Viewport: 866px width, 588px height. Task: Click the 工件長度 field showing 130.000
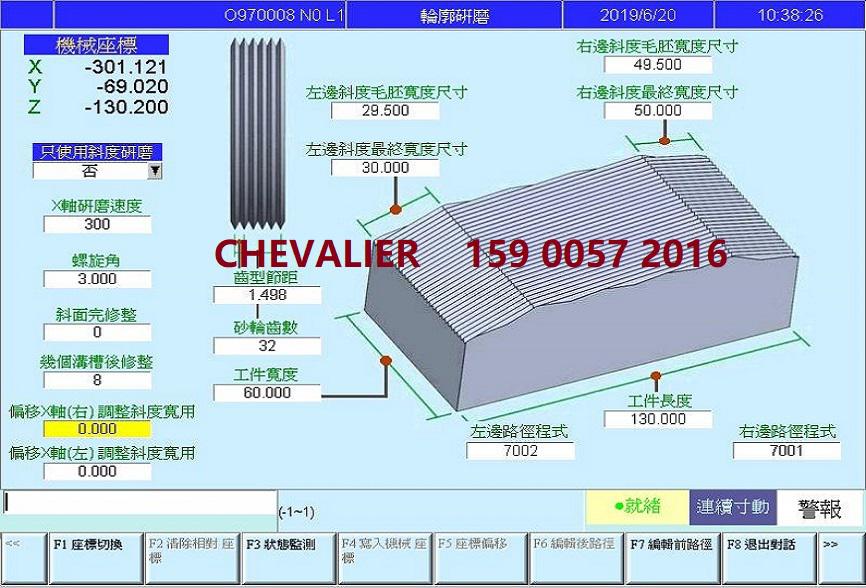point(657,419)
